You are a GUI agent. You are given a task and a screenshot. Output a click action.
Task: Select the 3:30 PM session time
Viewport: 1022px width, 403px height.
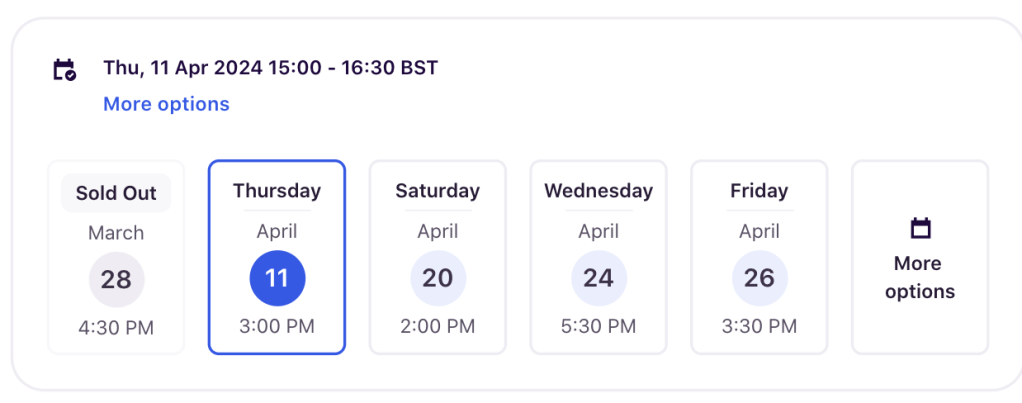(759, 326)
